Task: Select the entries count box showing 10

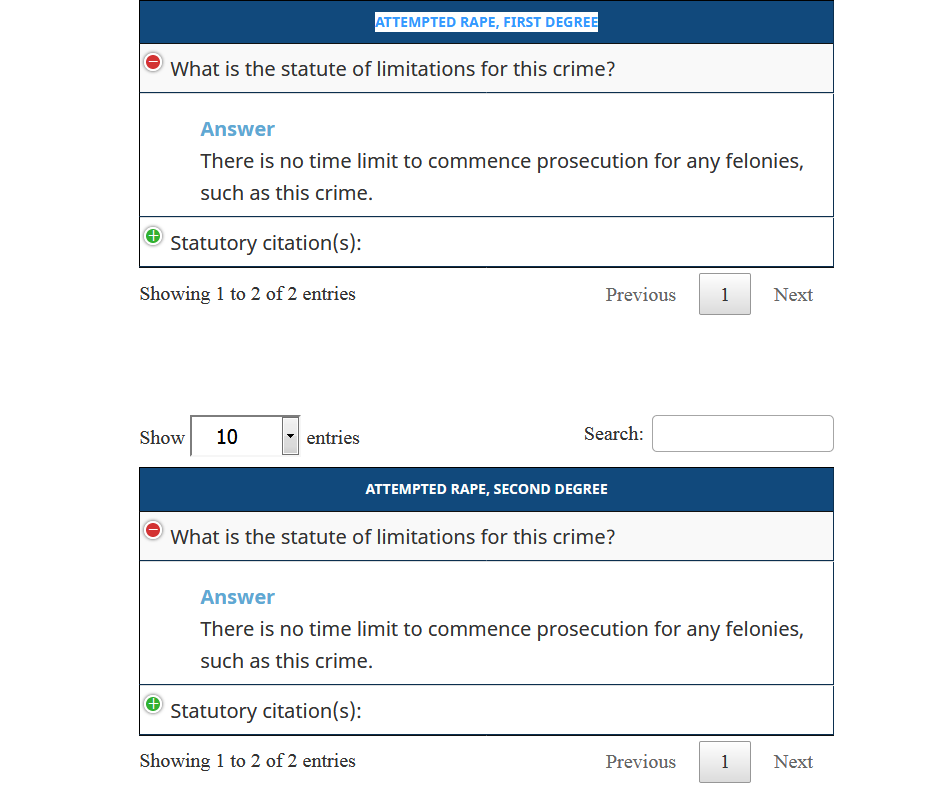Action: click(x=245, y=436)
